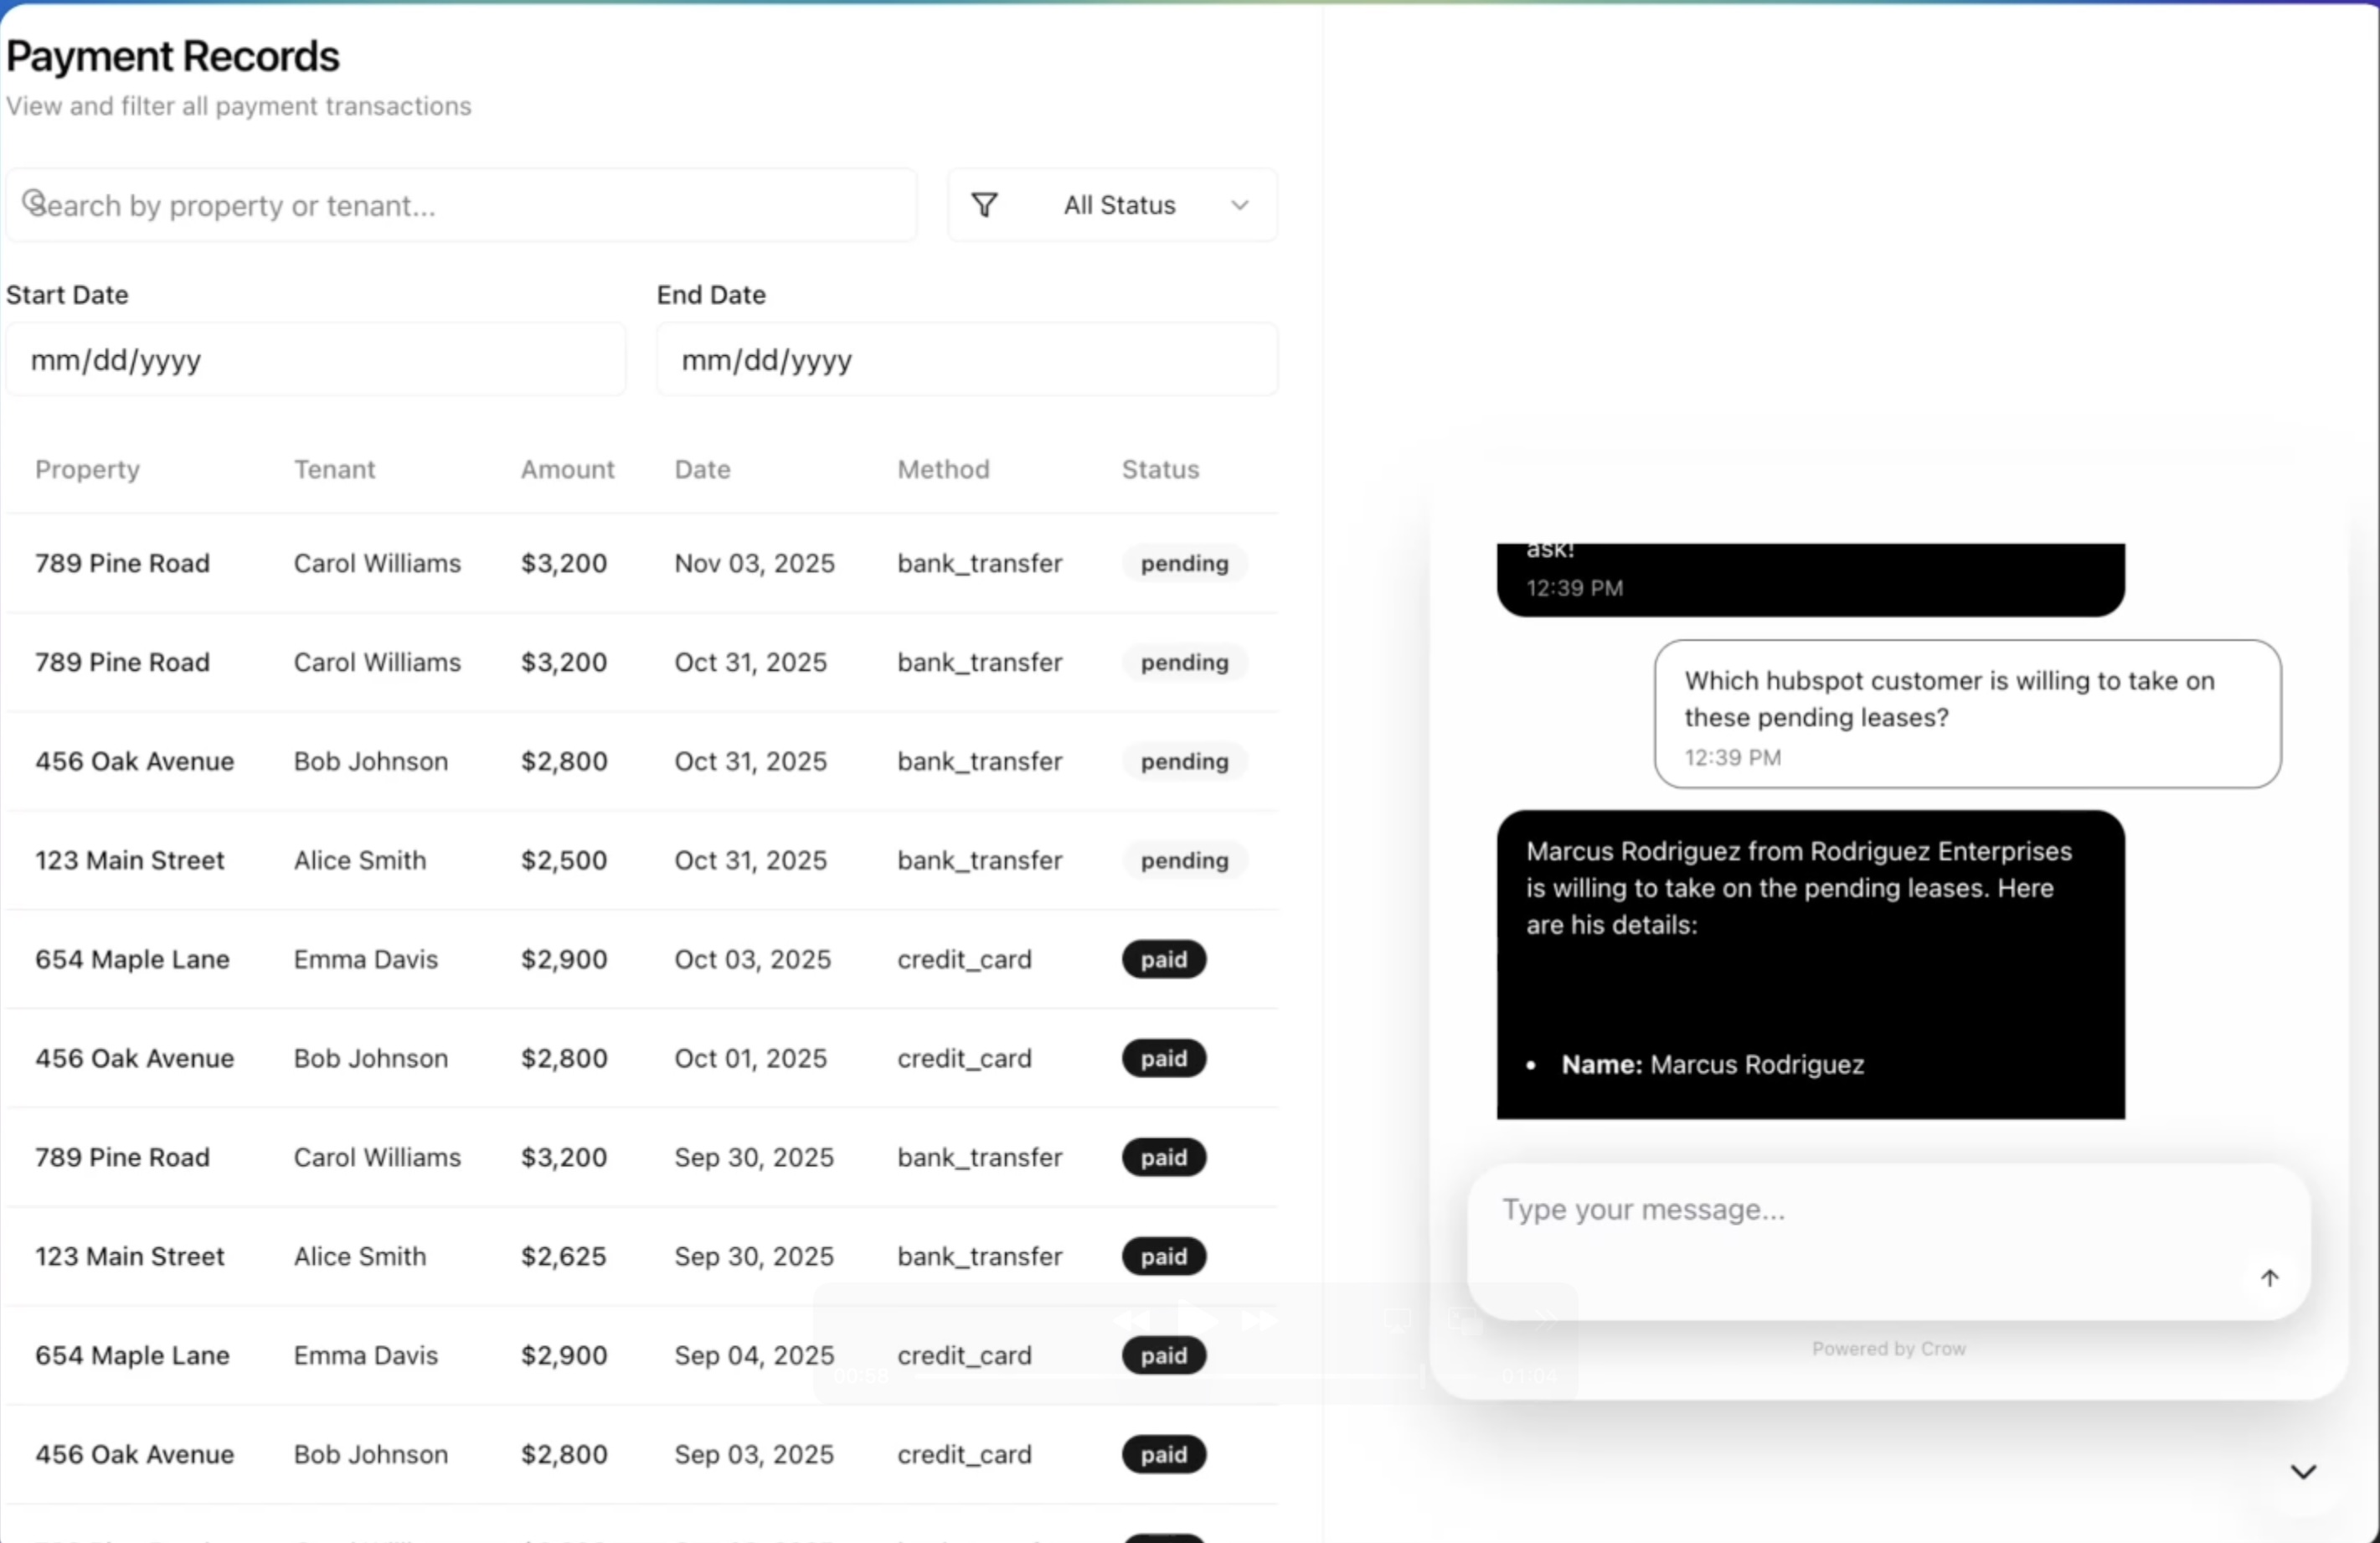Click the send message arrow in the chat
This screenshot has height=1543, width=2380.
click(2269, 1277)
